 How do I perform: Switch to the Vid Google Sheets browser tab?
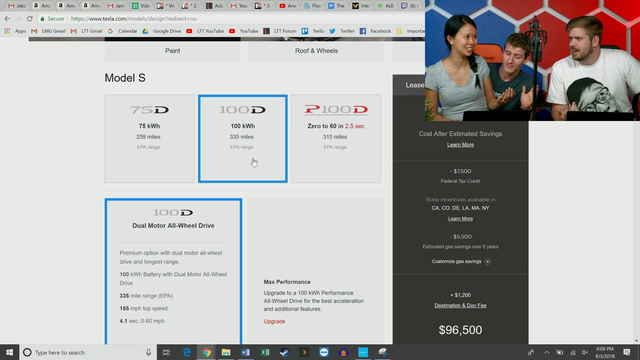pyautogui.click(x=141, y=6)
